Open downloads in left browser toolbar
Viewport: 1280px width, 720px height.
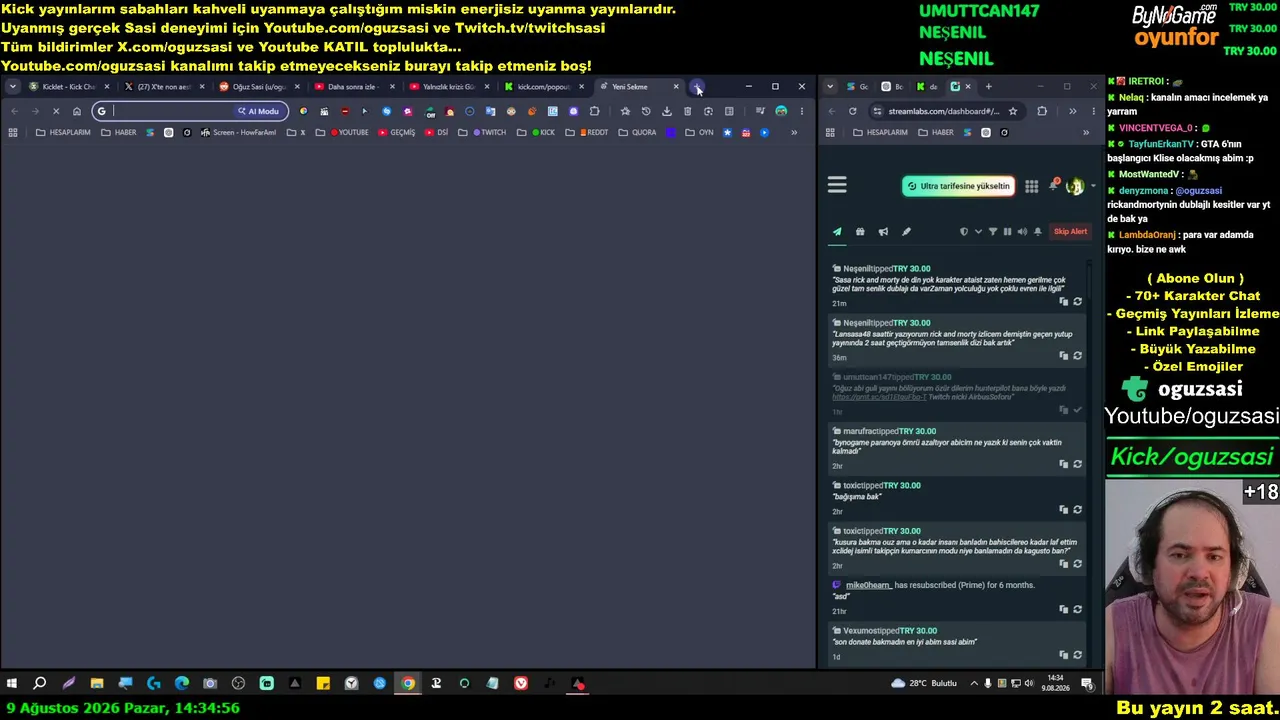[x=667, y=111]
